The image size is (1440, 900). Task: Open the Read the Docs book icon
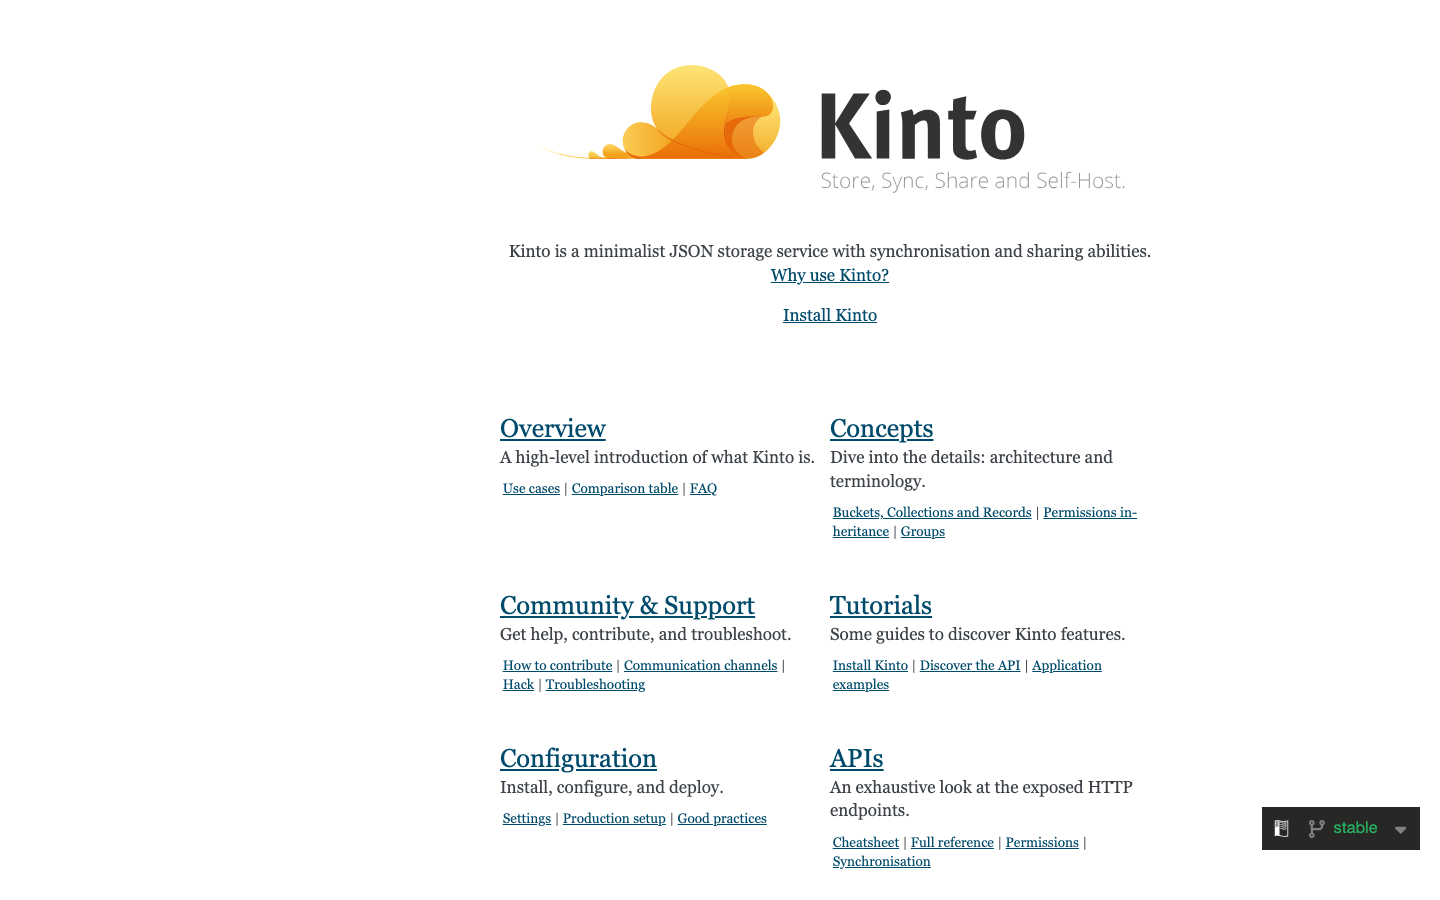coord(1281,828)
